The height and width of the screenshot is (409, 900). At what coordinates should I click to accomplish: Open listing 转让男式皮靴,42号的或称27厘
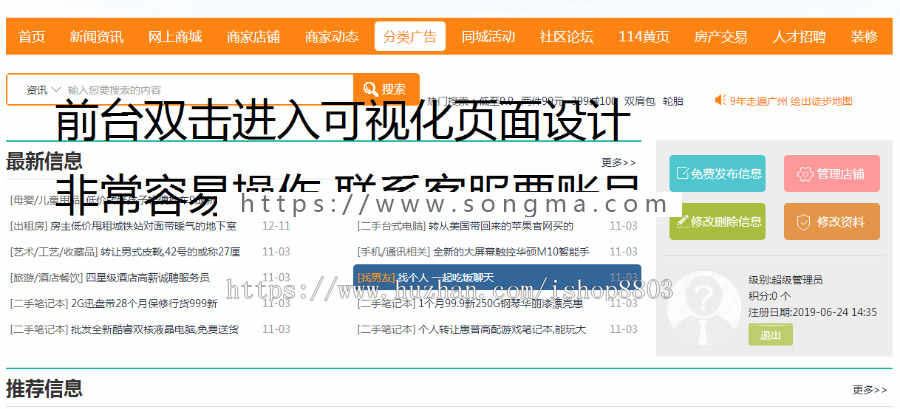click(170, 252)
